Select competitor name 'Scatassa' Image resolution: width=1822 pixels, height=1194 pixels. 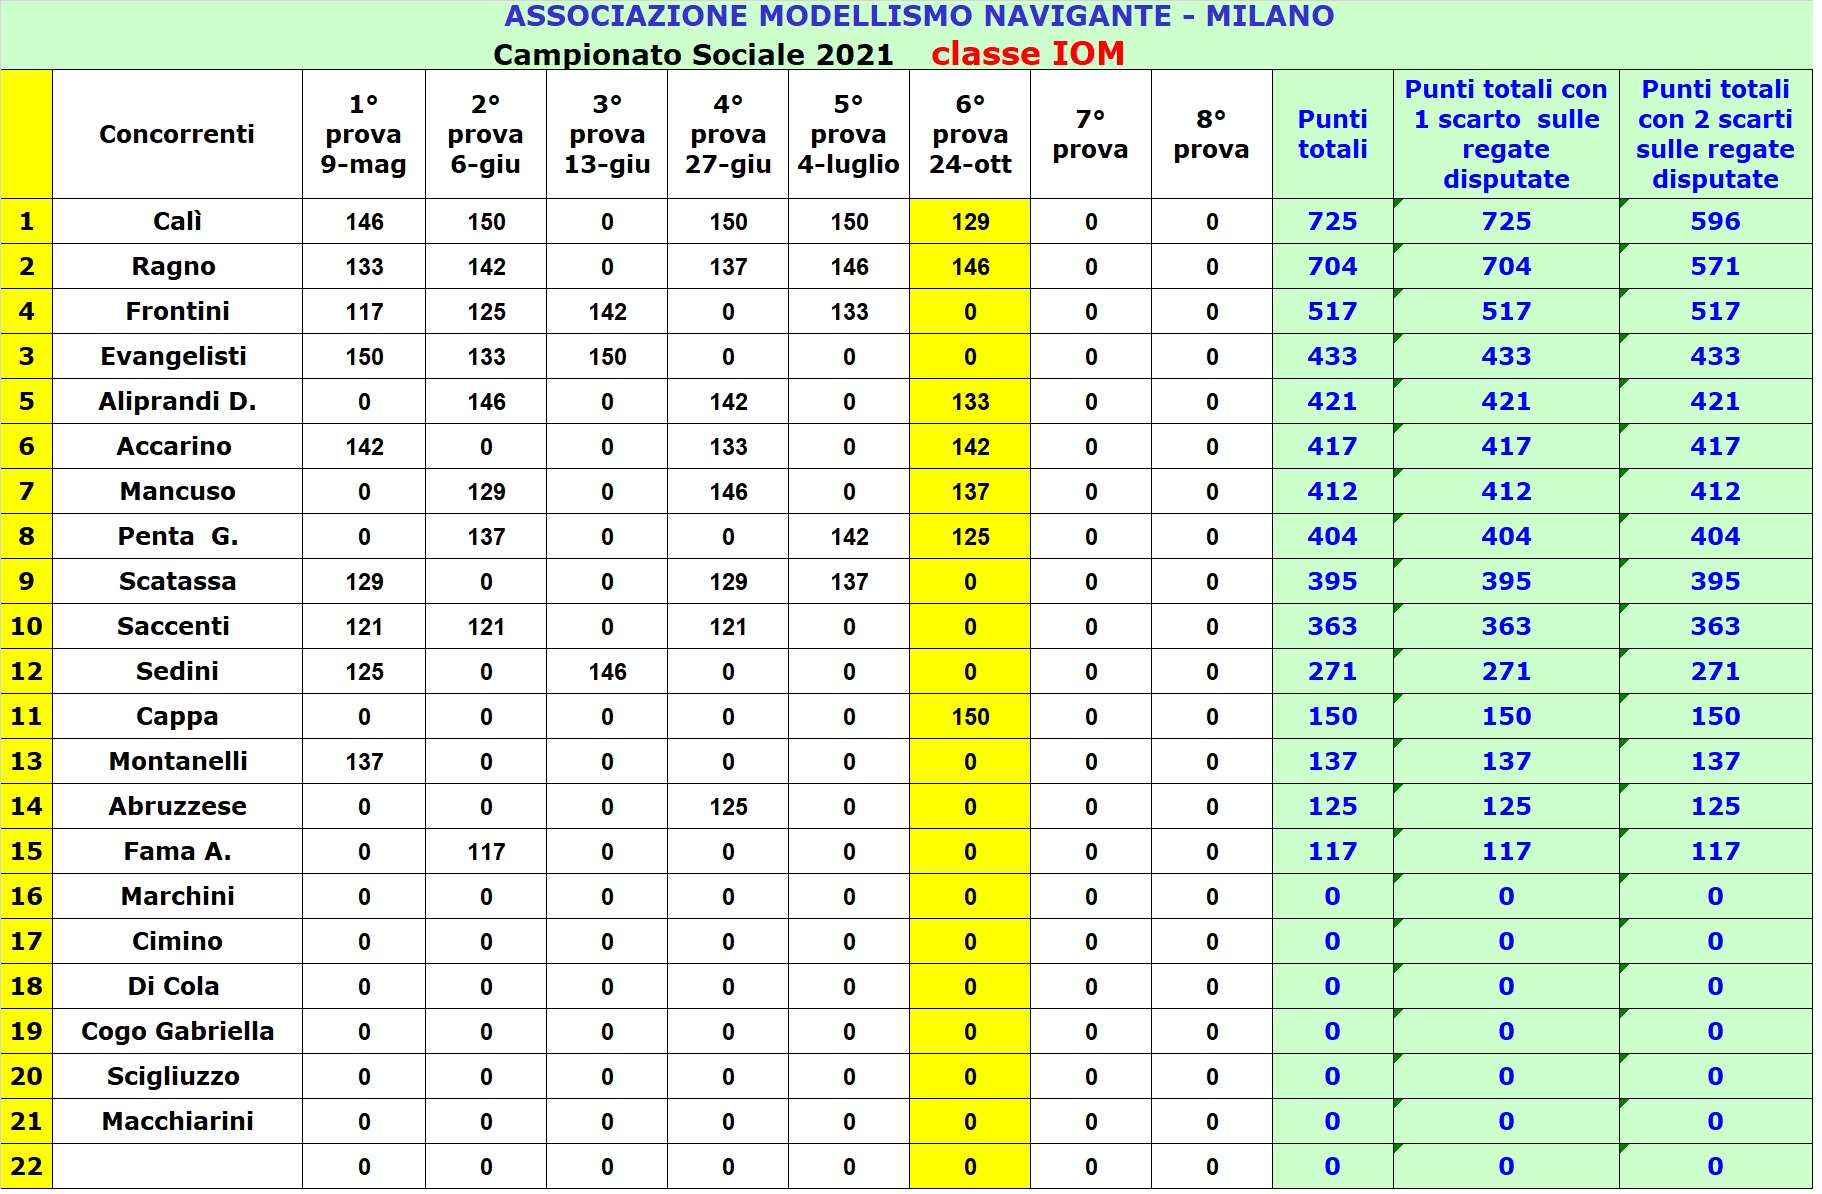pyautogui.click(x=177, y=581)
